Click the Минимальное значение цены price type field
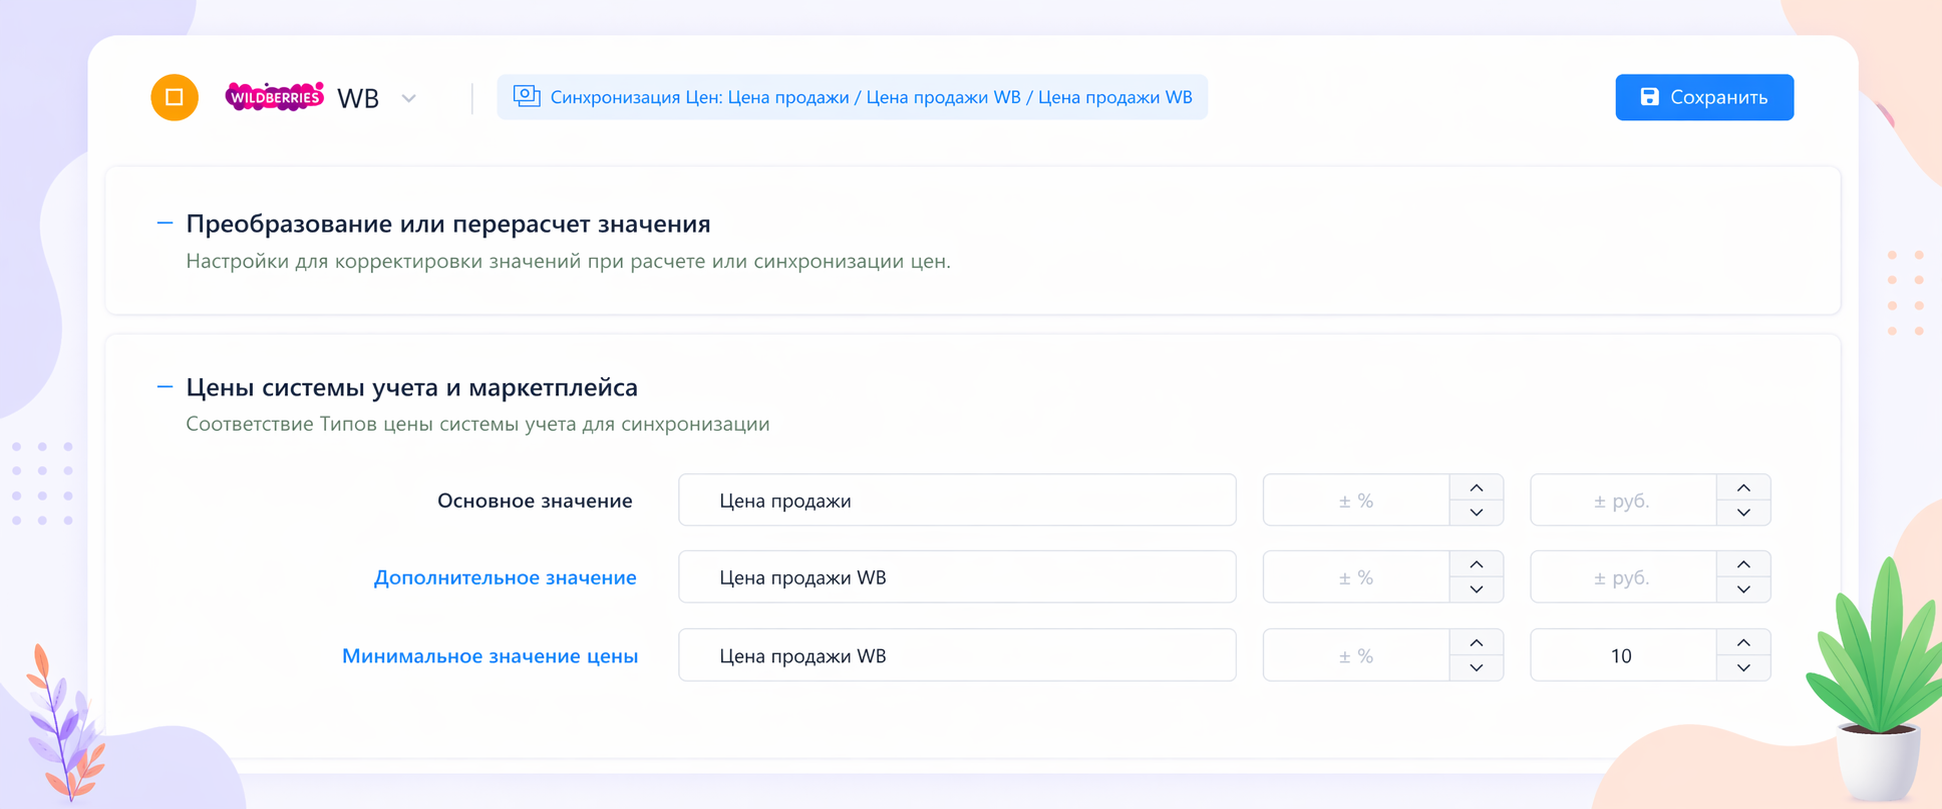 click(x=957, y=655)
